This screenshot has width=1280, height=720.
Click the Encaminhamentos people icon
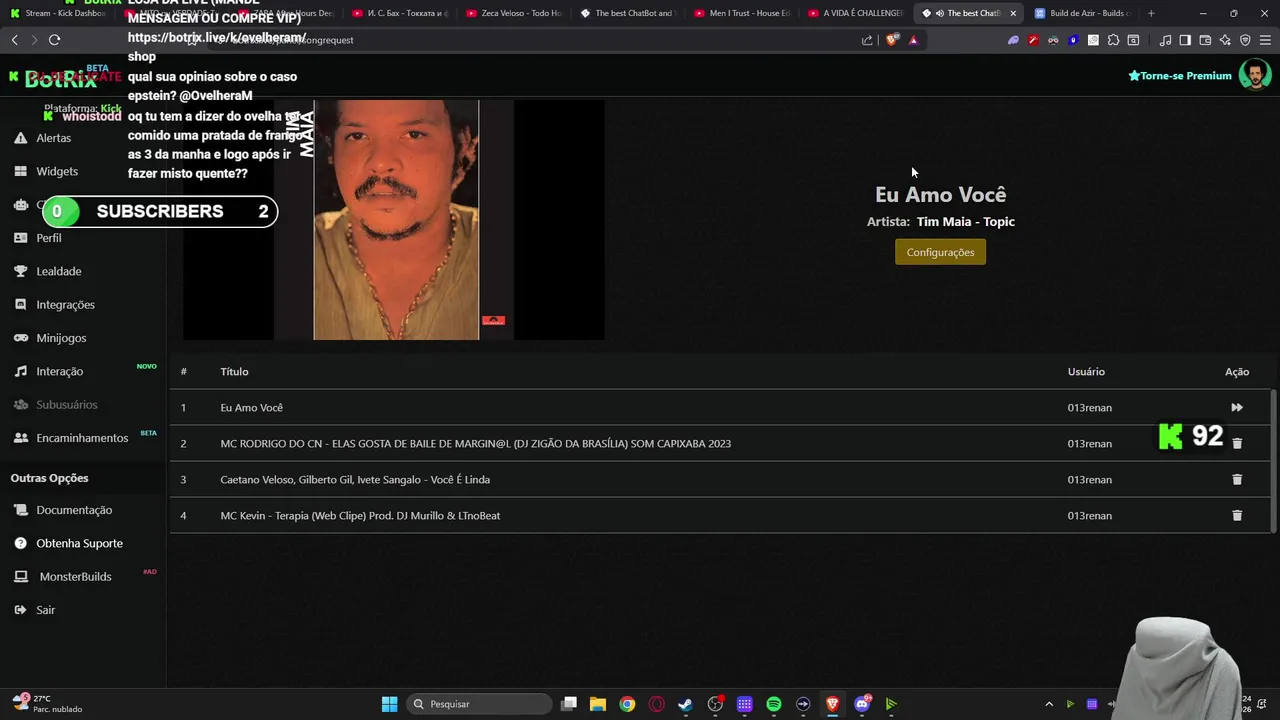(x=20, y=438)
